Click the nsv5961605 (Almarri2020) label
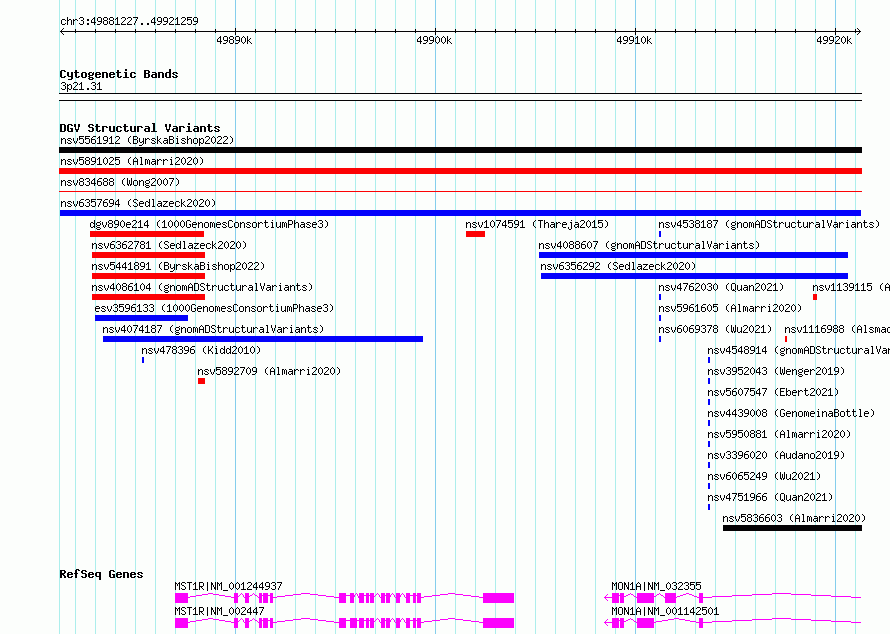 (x=730, y=308)
